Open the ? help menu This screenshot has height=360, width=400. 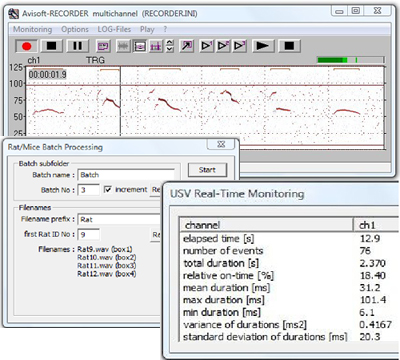pyautogui.click(x=165, y=29)
